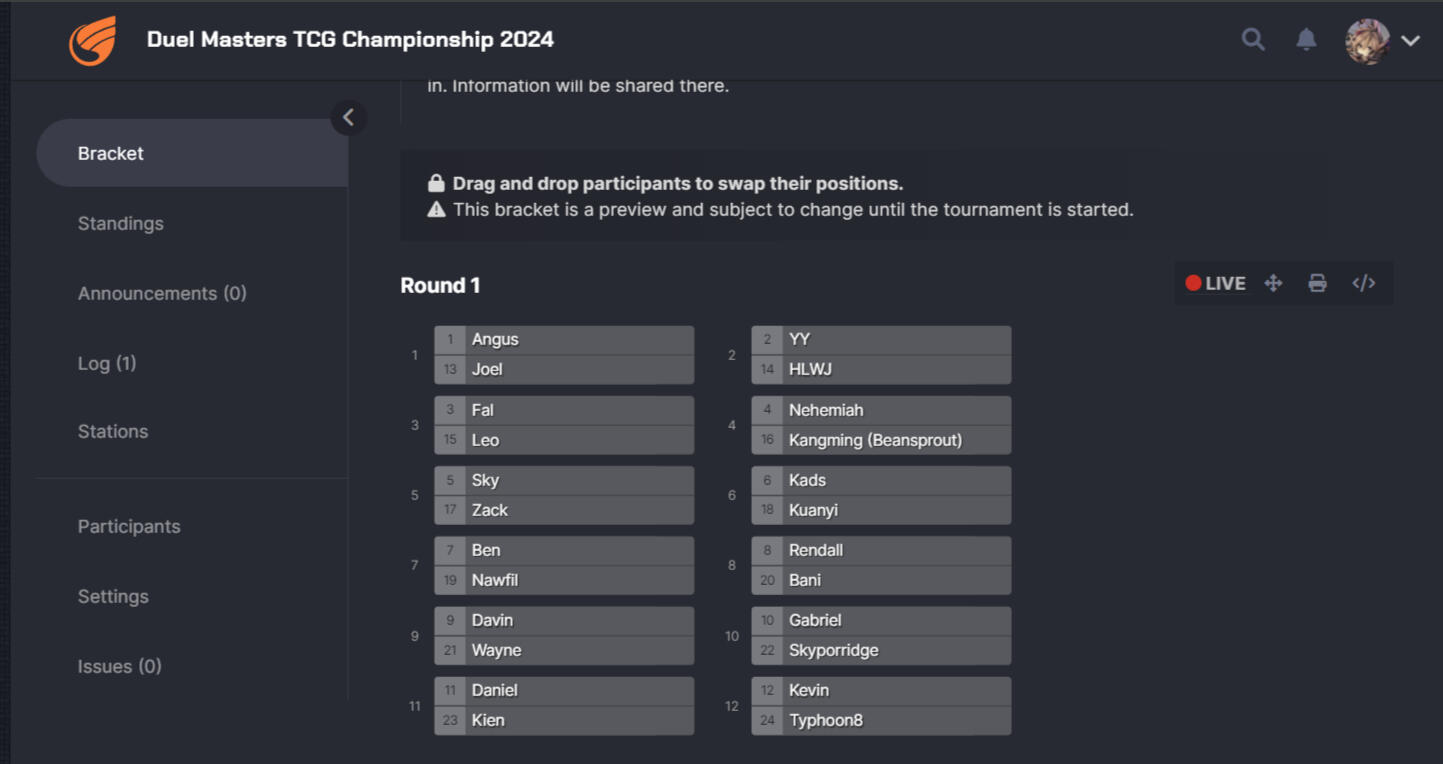Print the bracket via printer icon
Viewport: 1443px width, 764px height.
[x=1317, y=283]
